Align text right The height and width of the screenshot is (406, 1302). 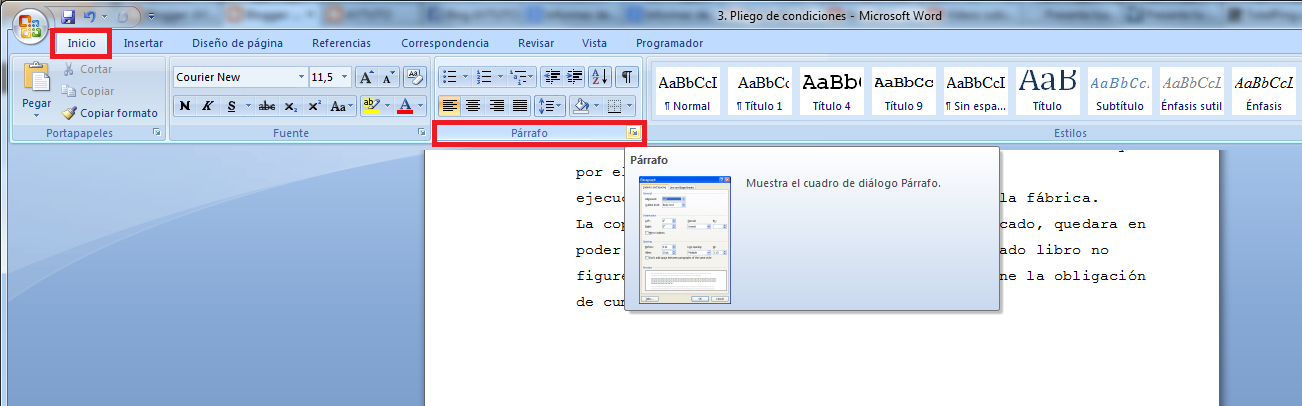[x=497, y=105]
